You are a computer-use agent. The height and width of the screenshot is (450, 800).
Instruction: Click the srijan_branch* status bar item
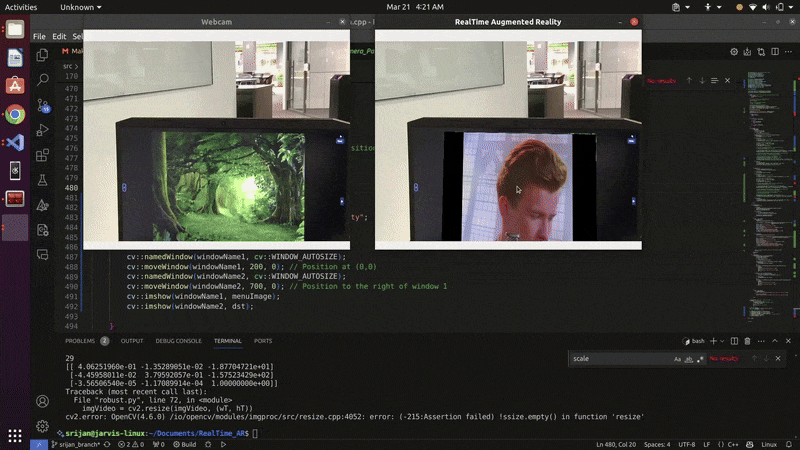[76, 444]
